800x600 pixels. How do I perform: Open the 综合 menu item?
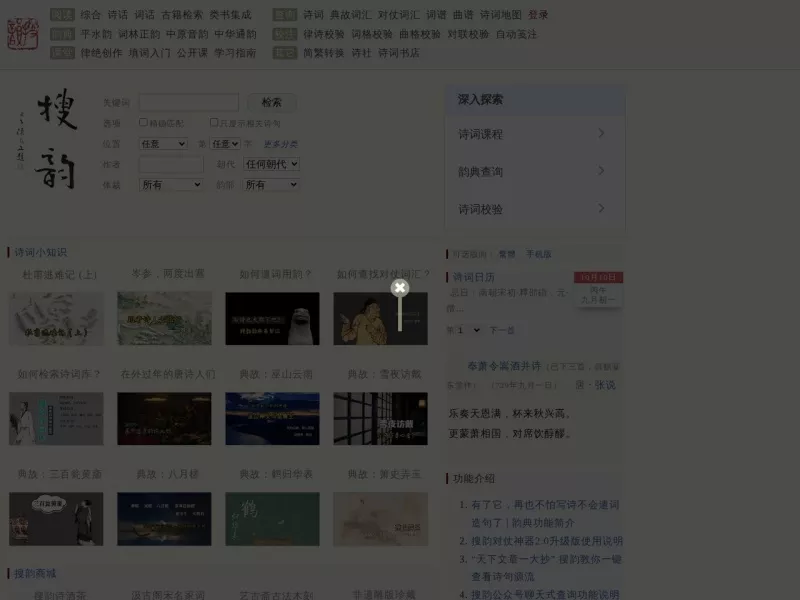(x=91, y=15)
